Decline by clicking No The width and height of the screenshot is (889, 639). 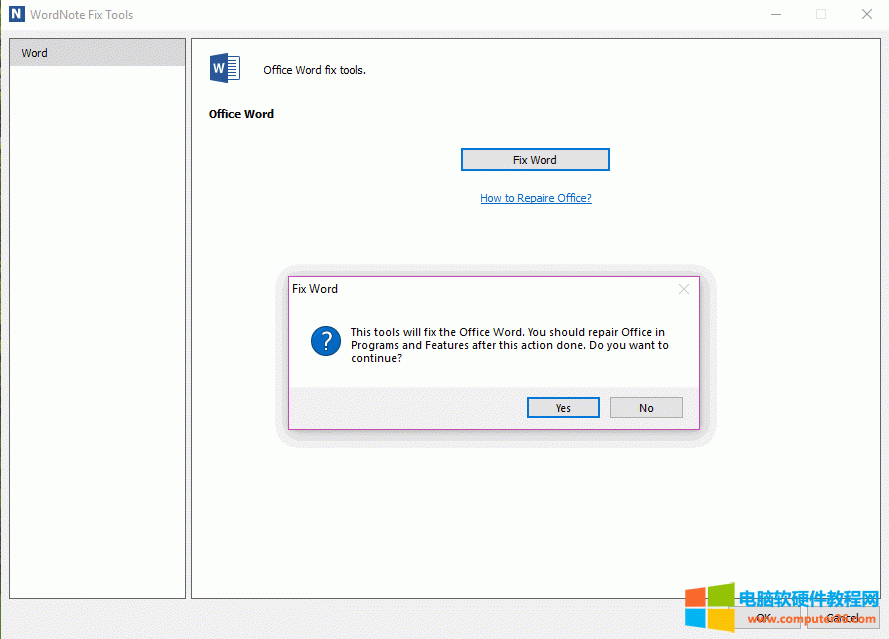[x=646, y=408]
